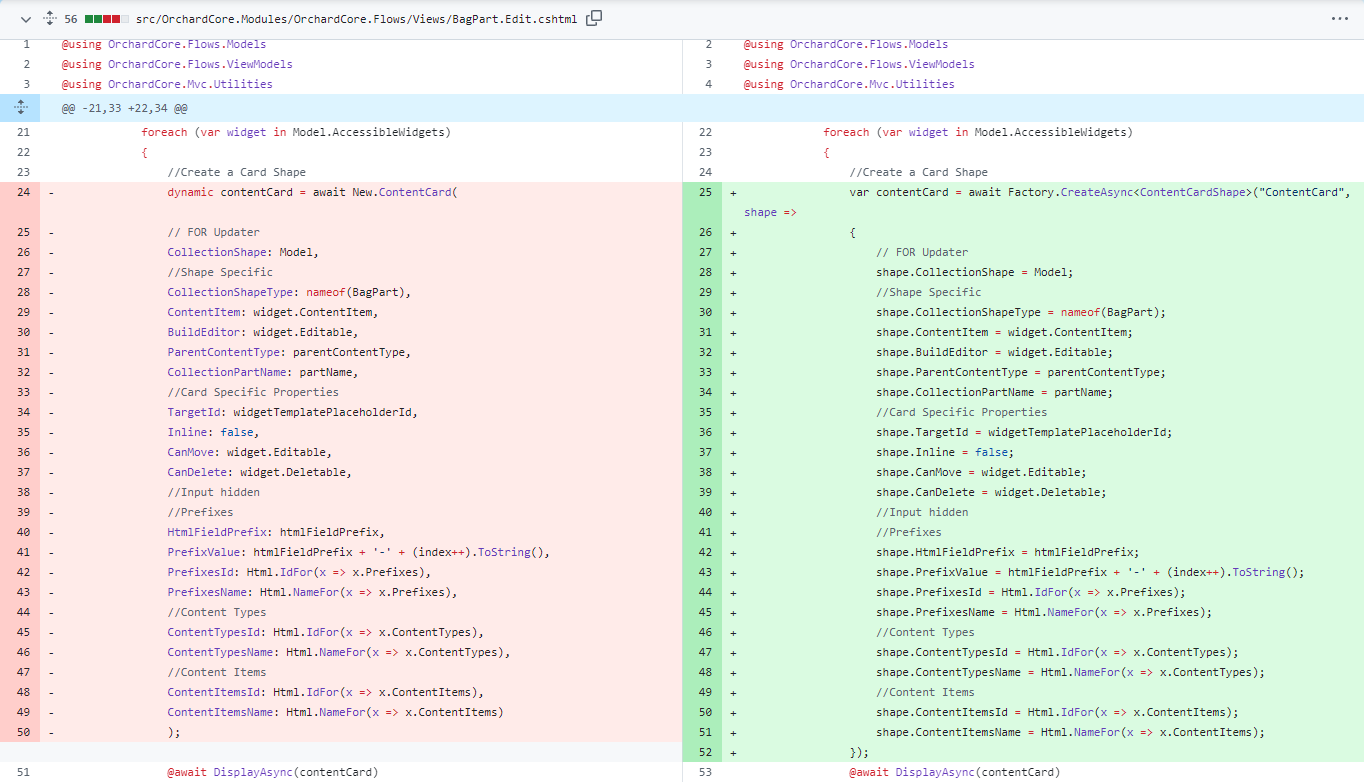Click added line 'shape.ContentItem = widget.ContentItem;'
Image resolution: width=1364 pixels, height=782 pixels.
(1004, 332)
